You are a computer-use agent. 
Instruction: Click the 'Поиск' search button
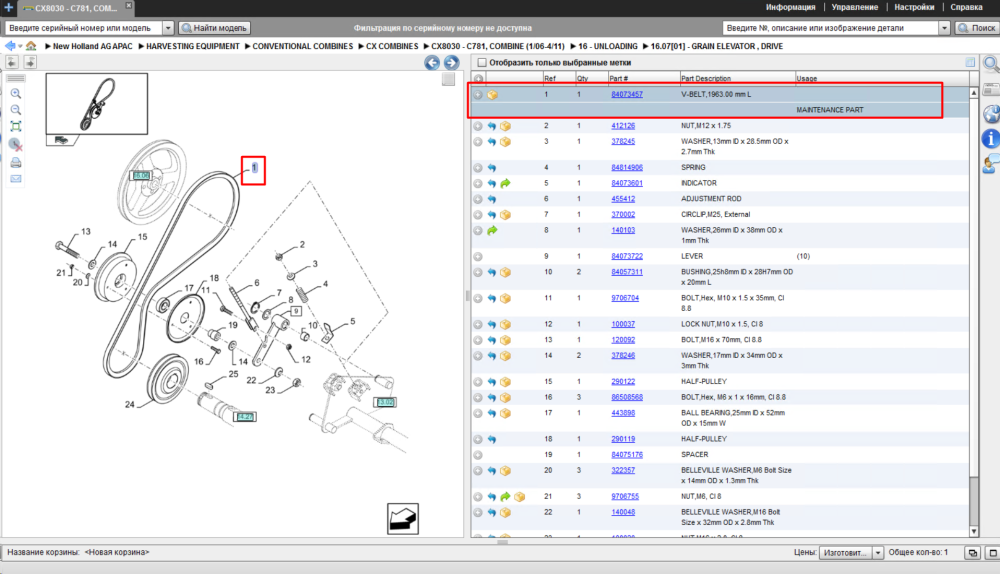(x=976, y=28)
